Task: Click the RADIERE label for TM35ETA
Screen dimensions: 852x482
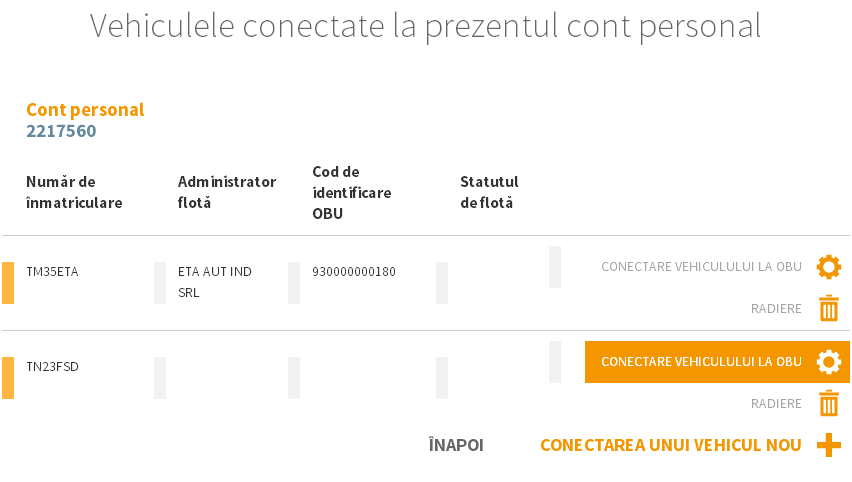Action: pyautogui.click(x=776, y=309)
